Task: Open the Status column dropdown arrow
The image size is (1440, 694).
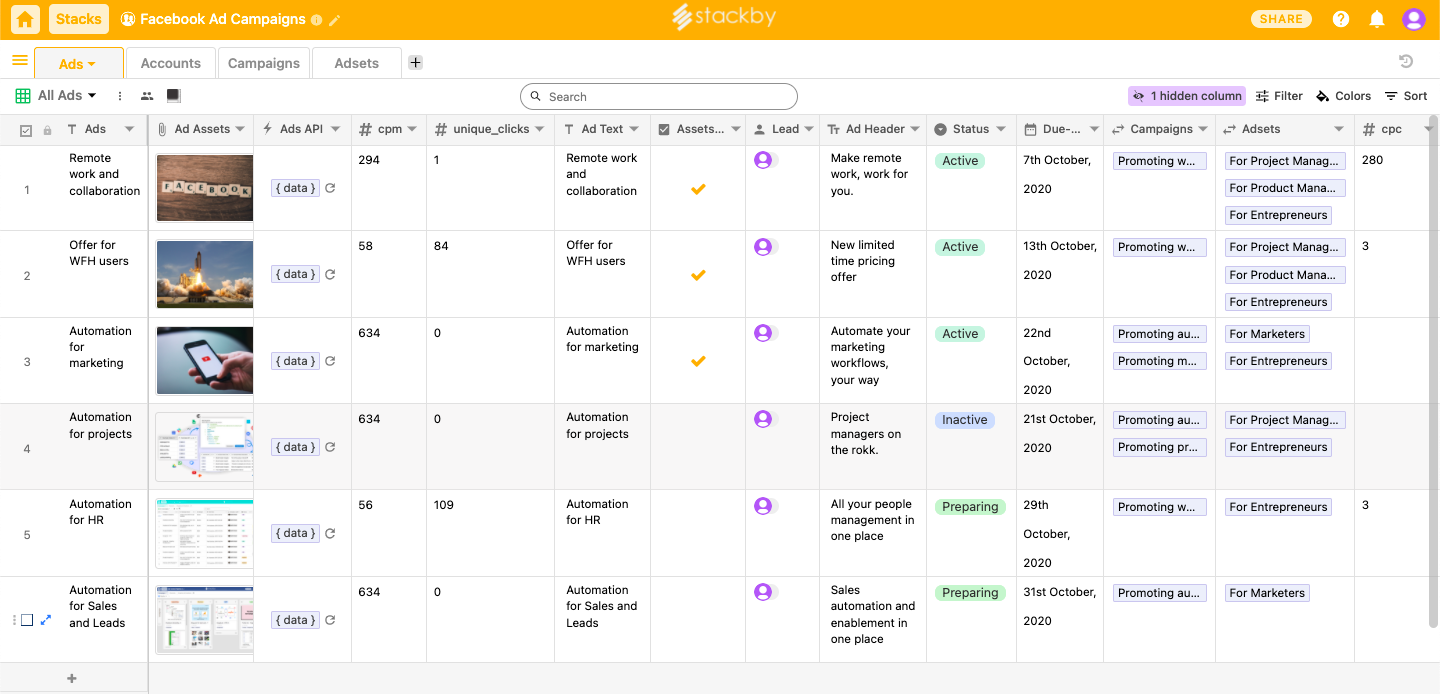Action: click(1003, 129)
